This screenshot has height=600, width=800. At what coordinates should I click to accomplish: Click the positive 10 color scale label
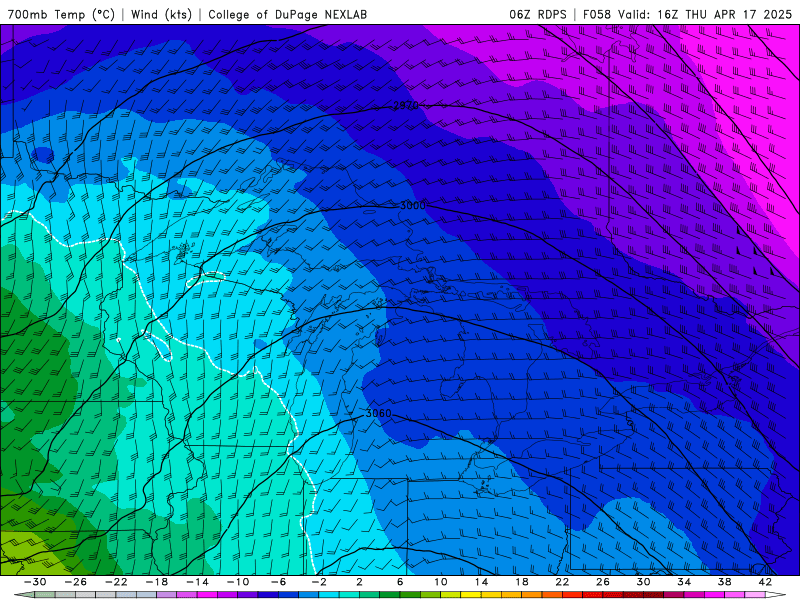(441, 582)
